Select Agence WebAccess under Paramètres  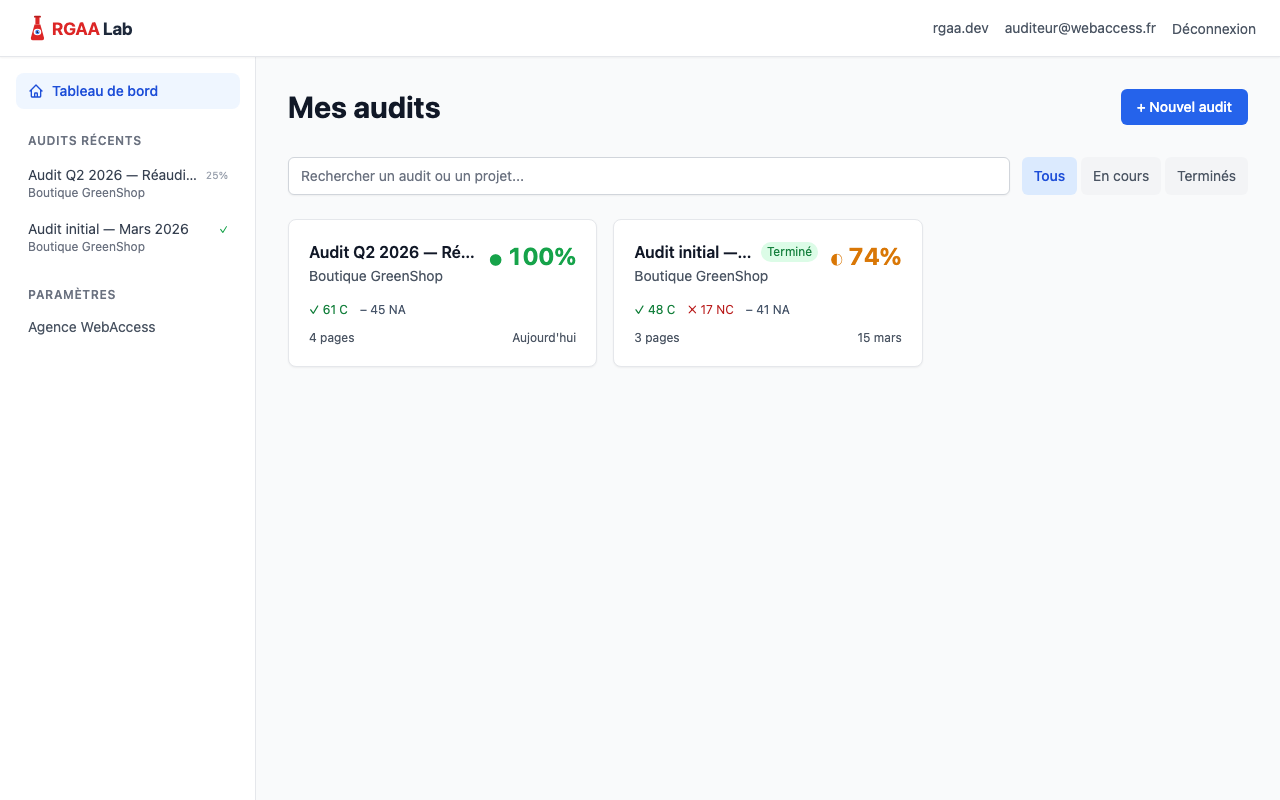(91, 327)
